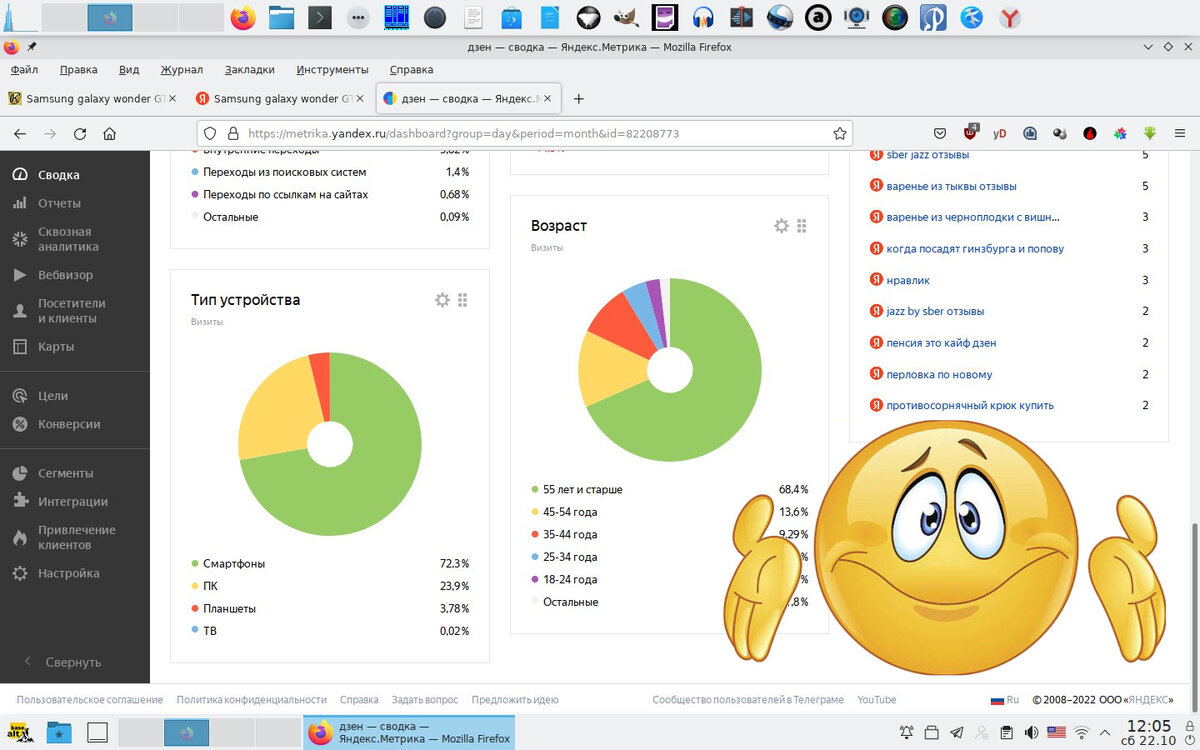Open Предложить идею footer link
Screen dimensions: 1200x750
point(515,700)
